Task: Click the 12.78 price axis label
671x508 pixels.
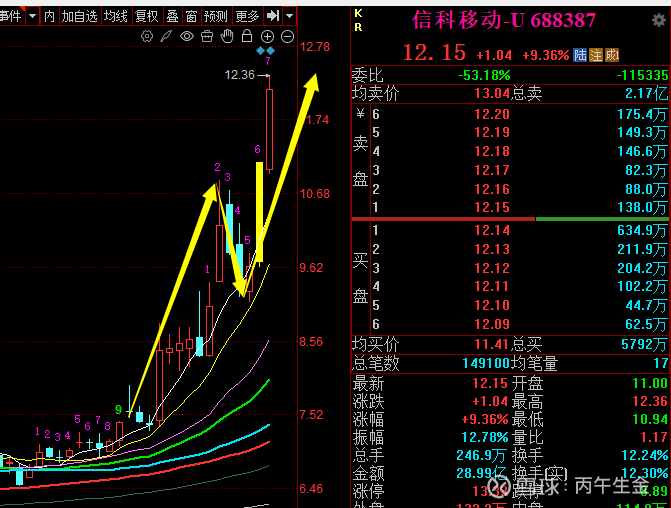Action: pos(315,47)
